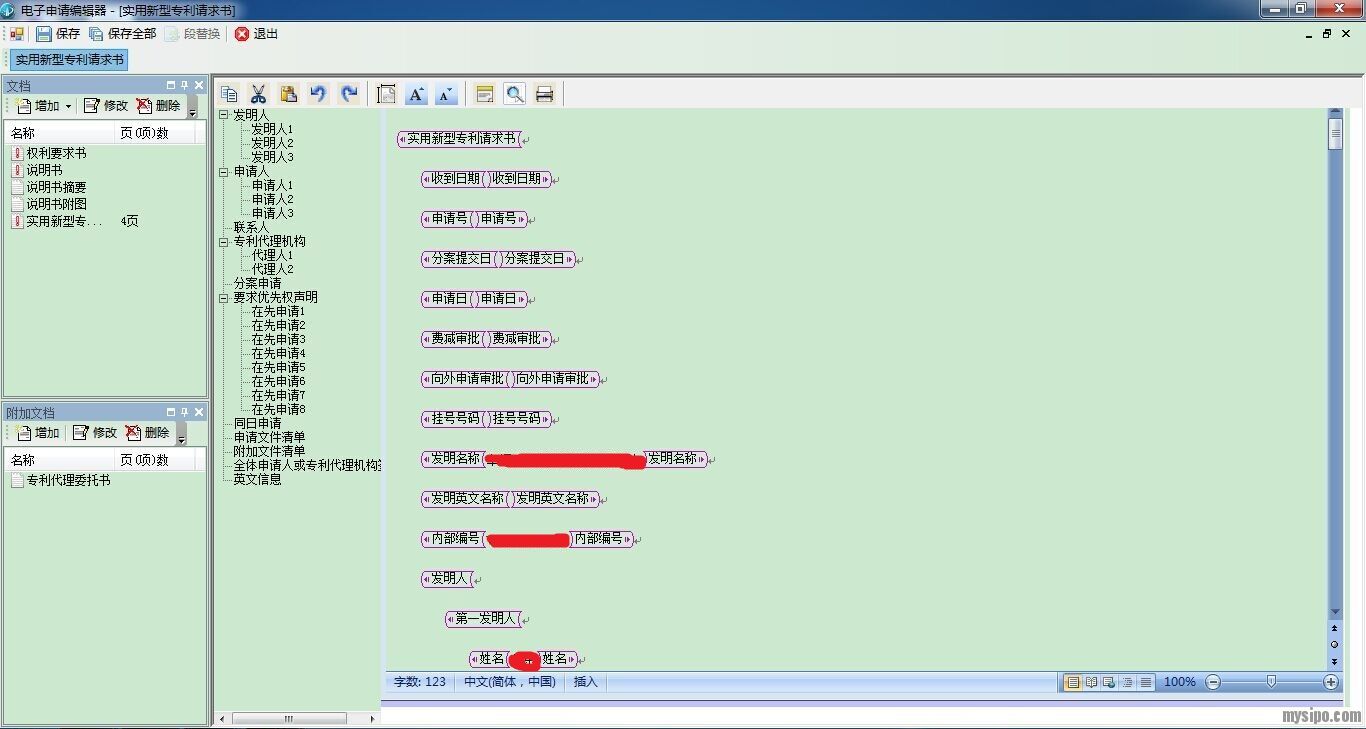1366x729 pixels.
Task: Decrease font size with shrink-A icon
Action: coord(446,94)
